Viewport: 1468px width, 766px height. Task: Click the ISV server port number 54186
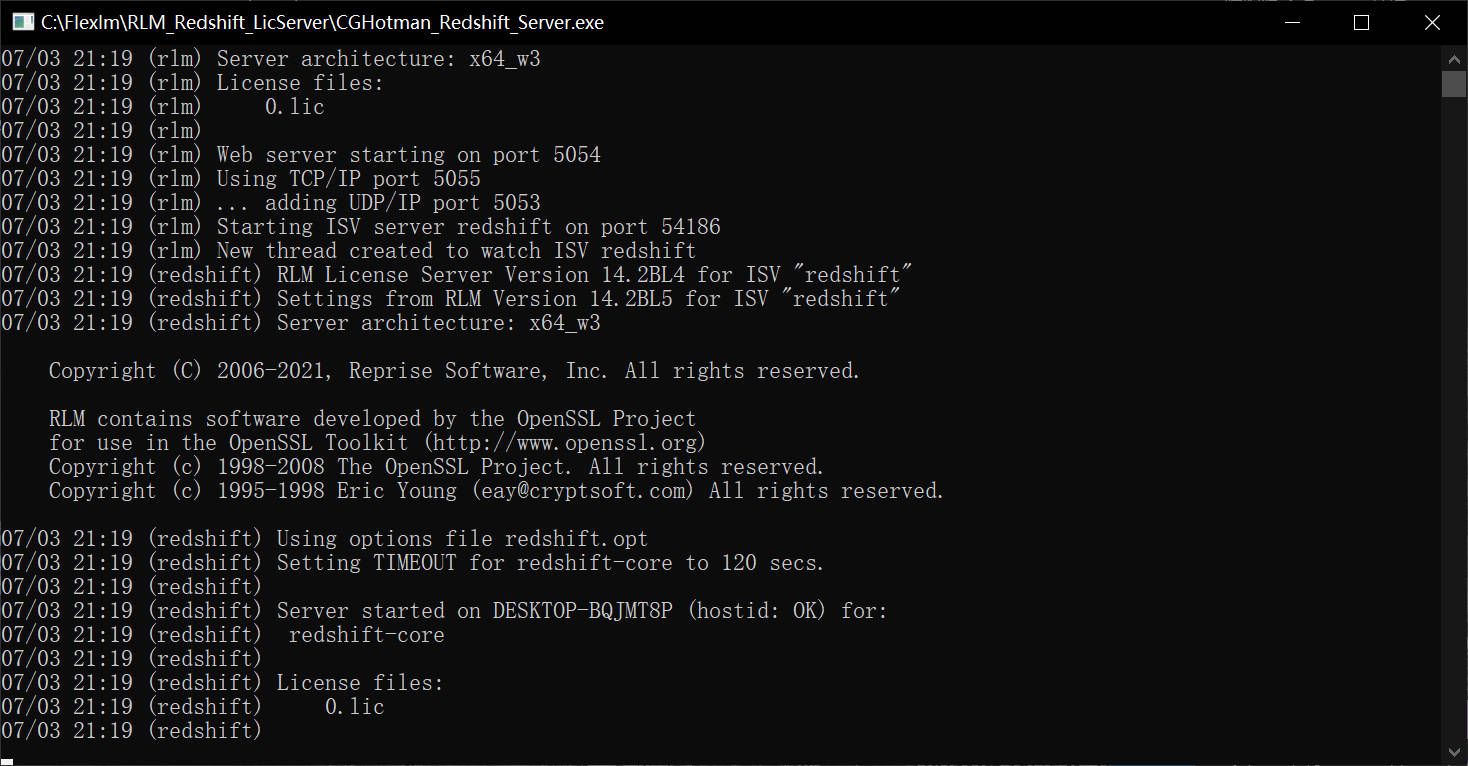click(690, 227)
